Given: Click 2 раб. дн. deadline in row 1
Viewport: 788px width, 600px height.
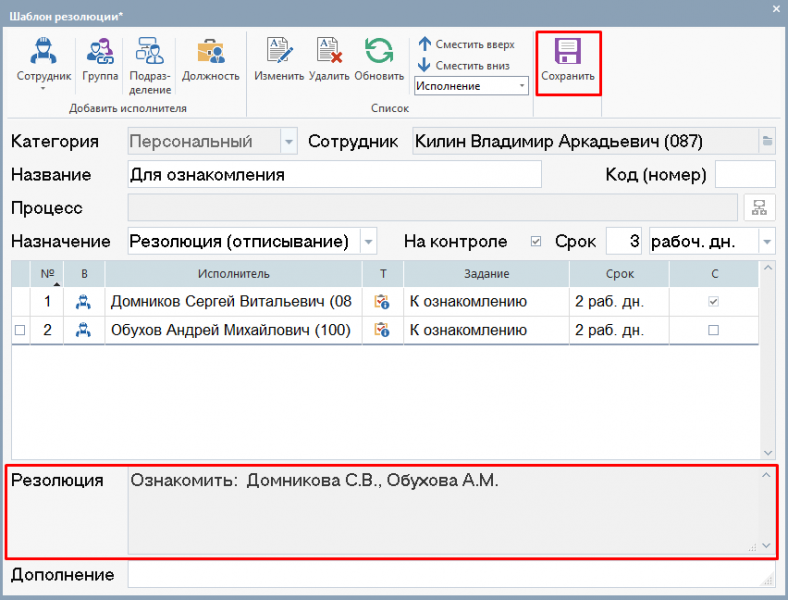Looking at the screenshot, I should [610, 302].
